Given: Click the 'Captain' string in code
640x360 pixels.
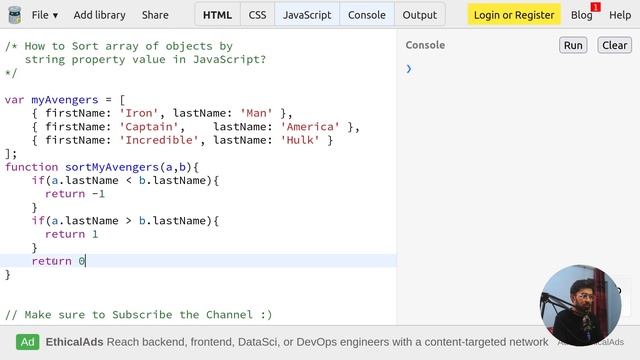Looking at the screenshot, I should [149, 127].
